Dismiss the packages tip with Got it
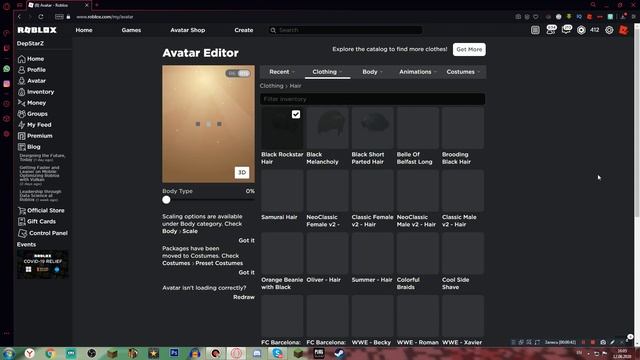640x360 pixels. click(x=246, y=273)
